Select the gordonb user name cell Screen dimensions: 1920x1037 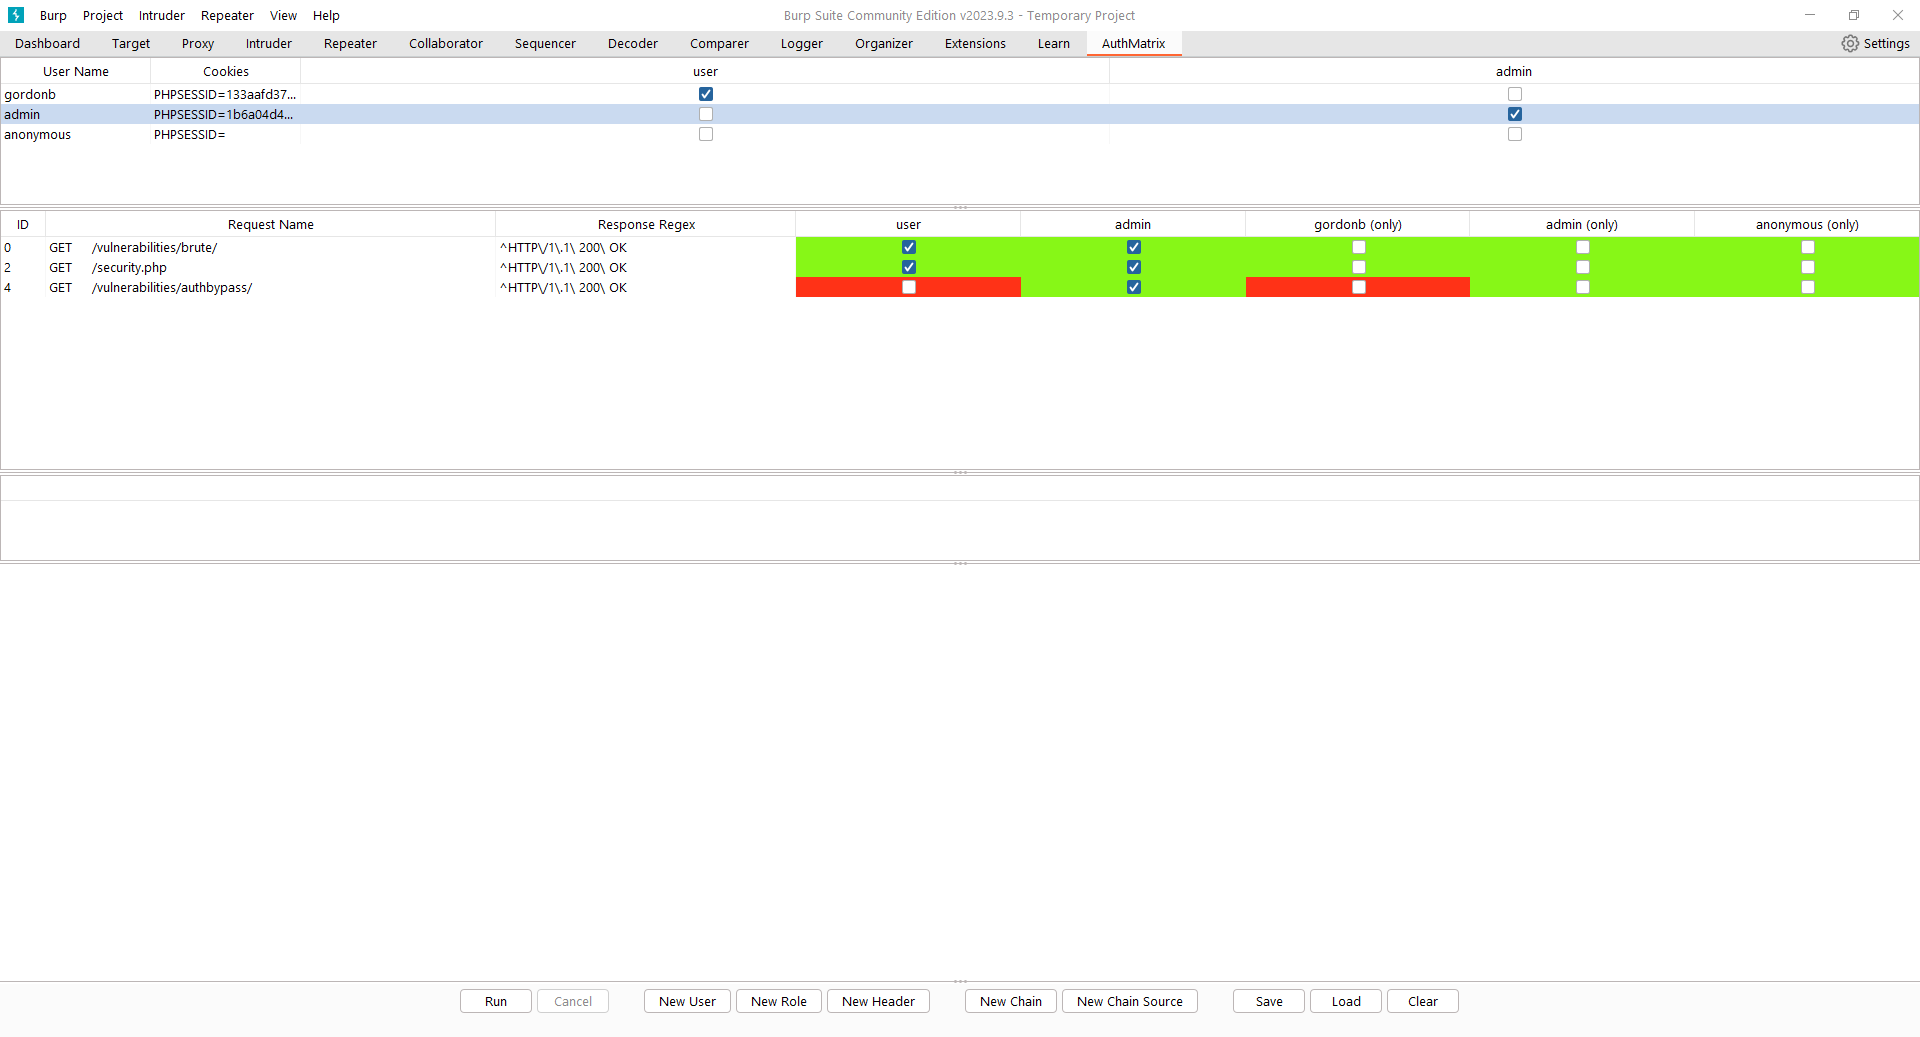coord(75,94)
